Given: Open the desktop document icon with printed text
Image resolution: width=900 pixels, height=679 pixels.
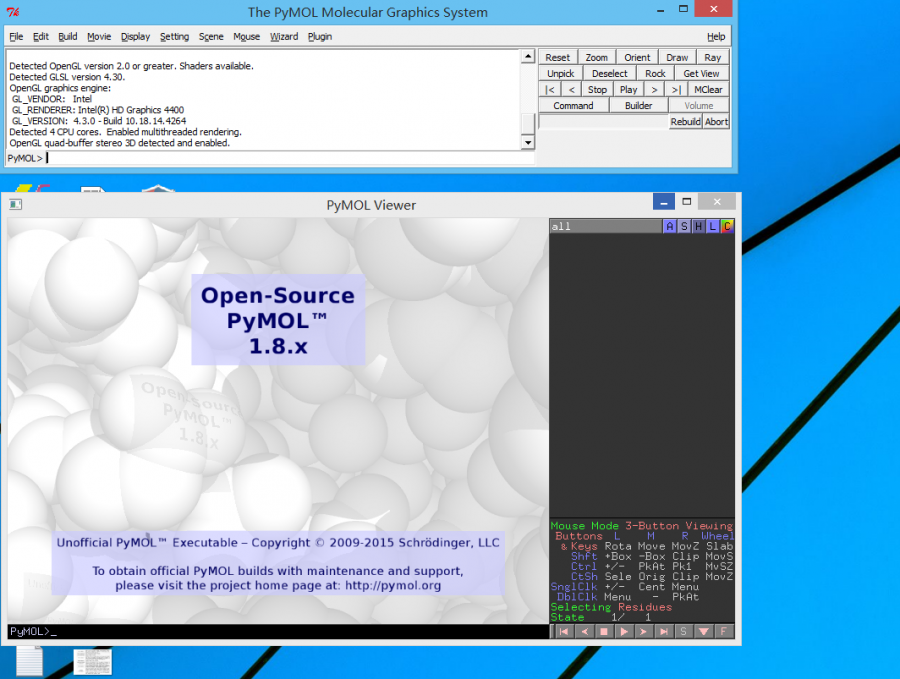Looking at the screenshot, I should (x=92, y=662).
